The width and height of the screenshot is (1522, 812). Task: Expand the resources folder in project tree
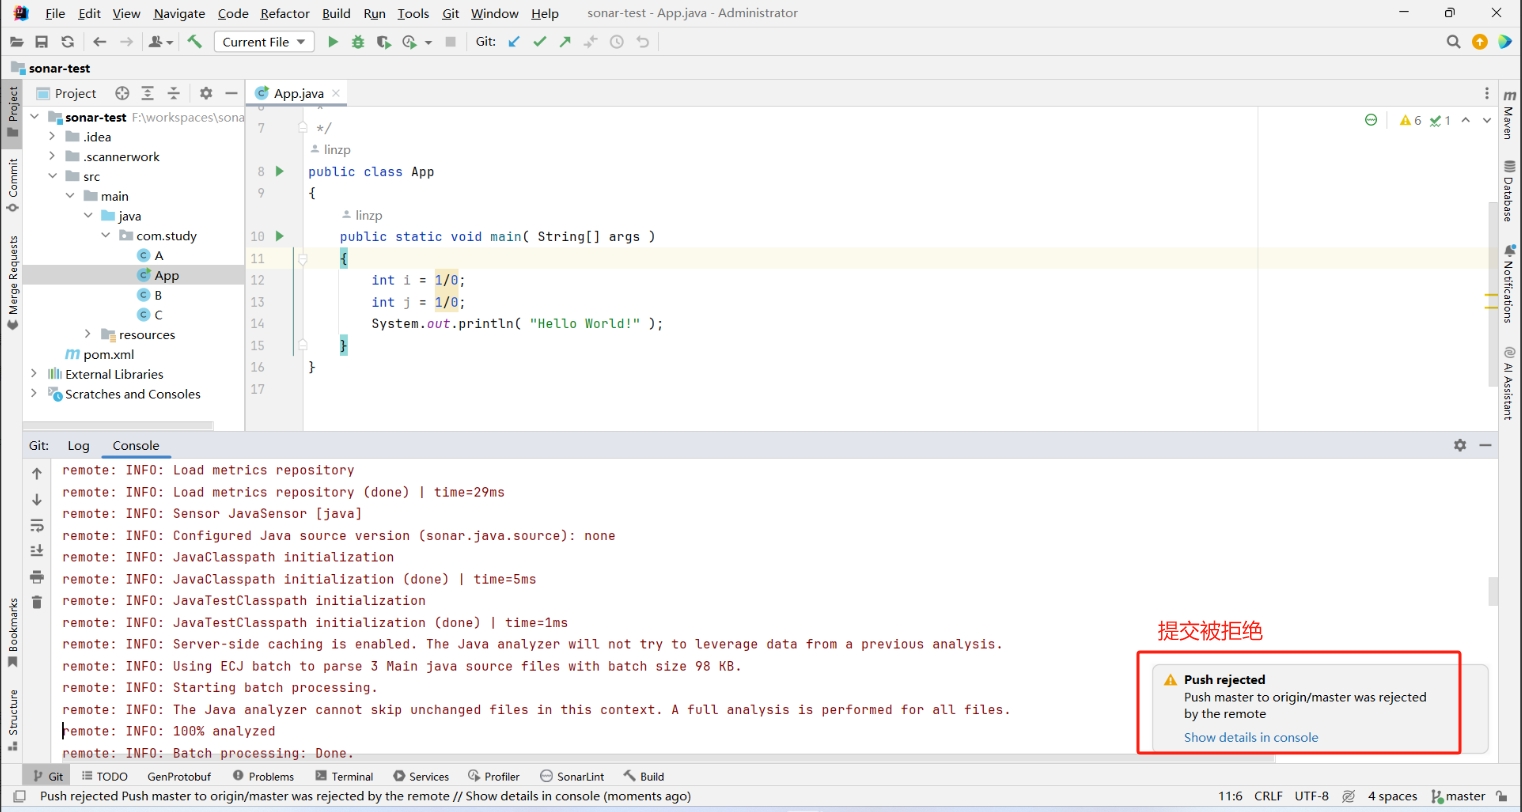point(88,335)
